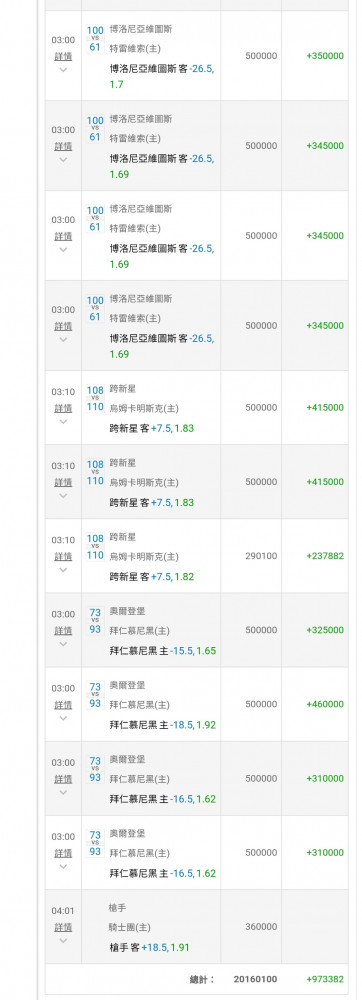Expand the chevron below 詳情 in the +350000 row
The image size is (362, 1000).
(63, 70)
